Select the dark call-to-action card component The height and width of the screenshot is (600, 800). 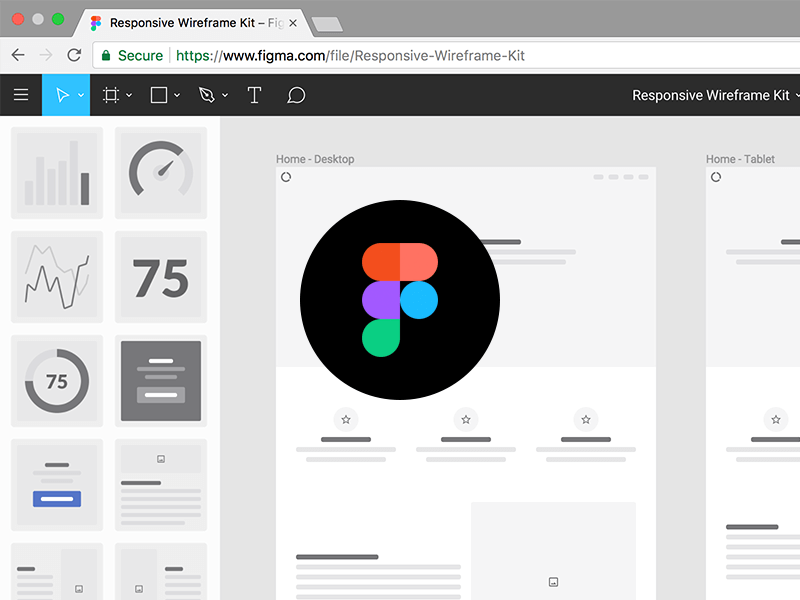click(161, 381)
